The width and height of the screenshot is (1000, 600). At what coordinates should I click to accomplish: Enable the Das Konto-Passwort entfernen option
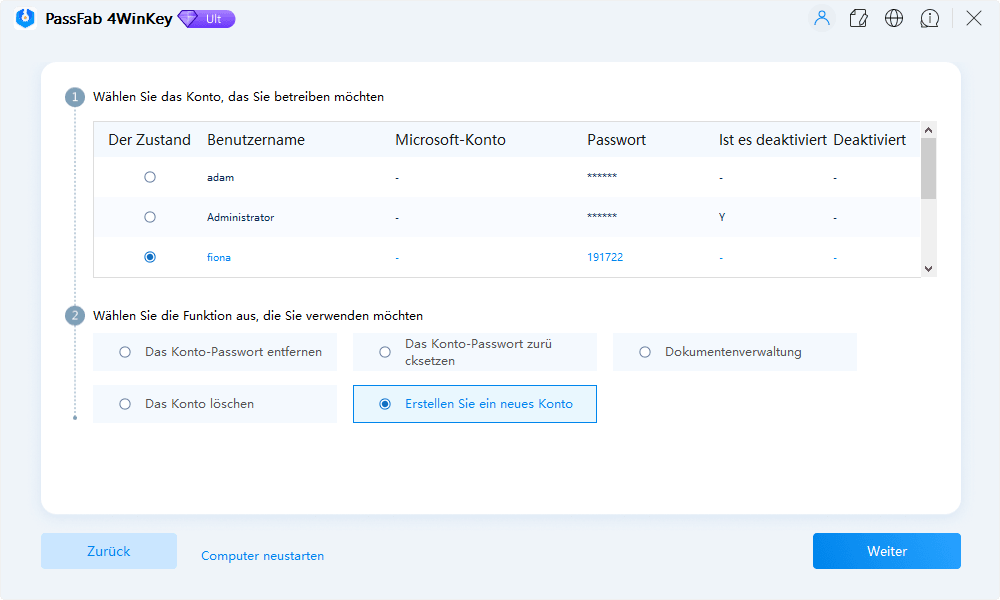124,351
